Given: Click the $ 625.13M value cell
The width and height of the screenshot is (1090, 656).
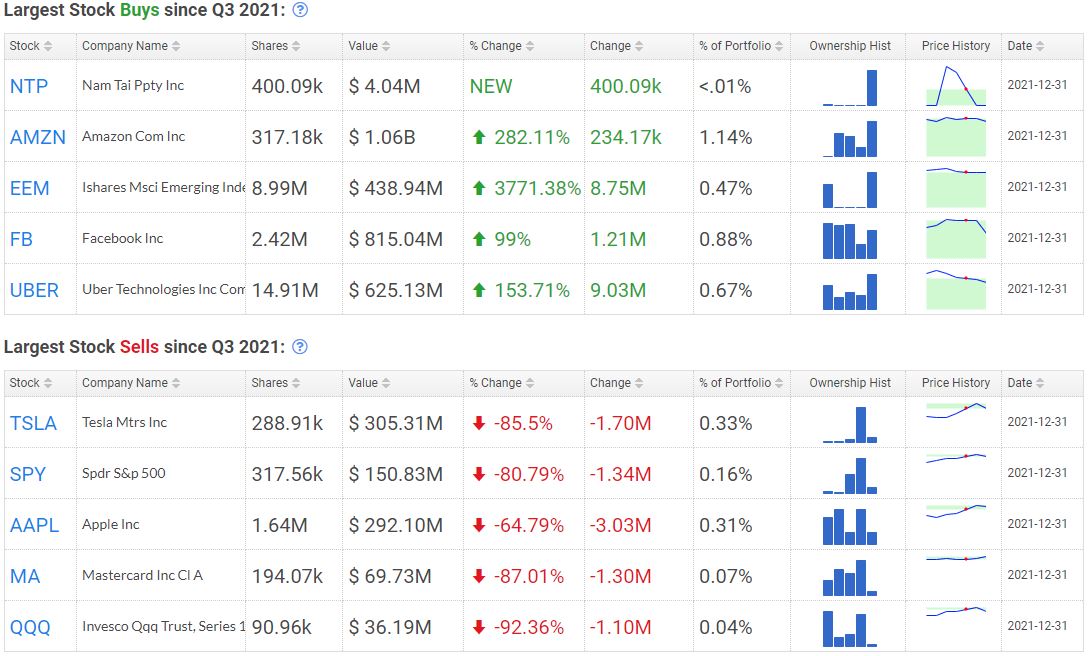Looking at the screenshot, I should (396, 290).
